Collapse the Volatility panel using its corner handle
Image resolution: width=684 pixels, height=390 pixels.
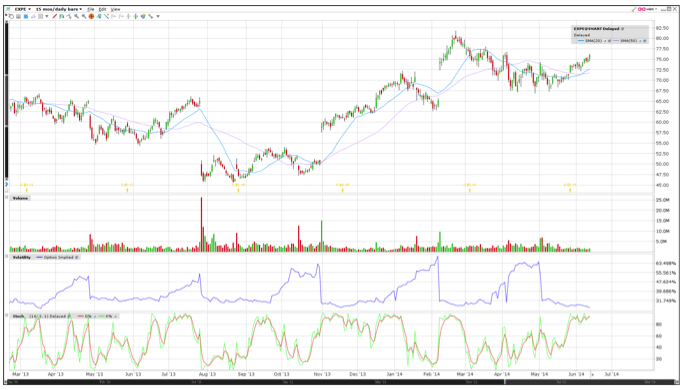(7, 257)
